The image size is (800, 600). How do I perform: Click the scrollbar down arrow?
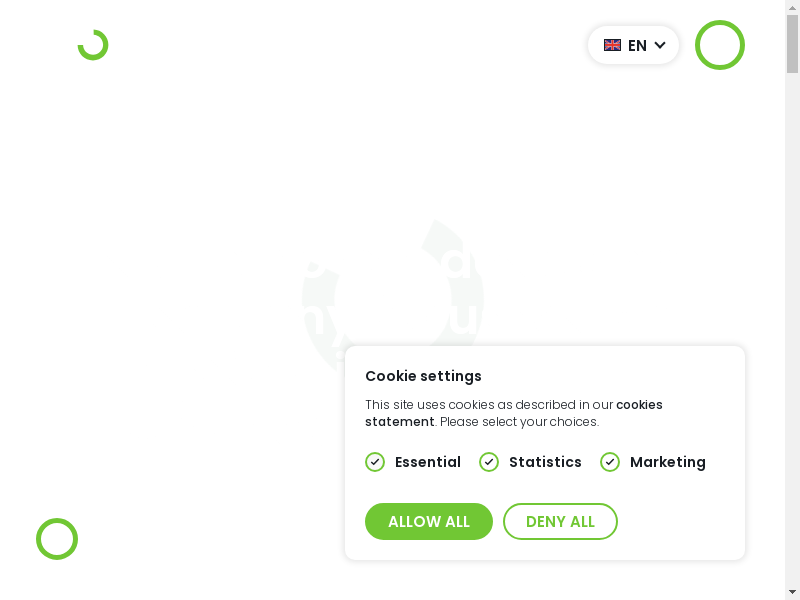(792, 591)
